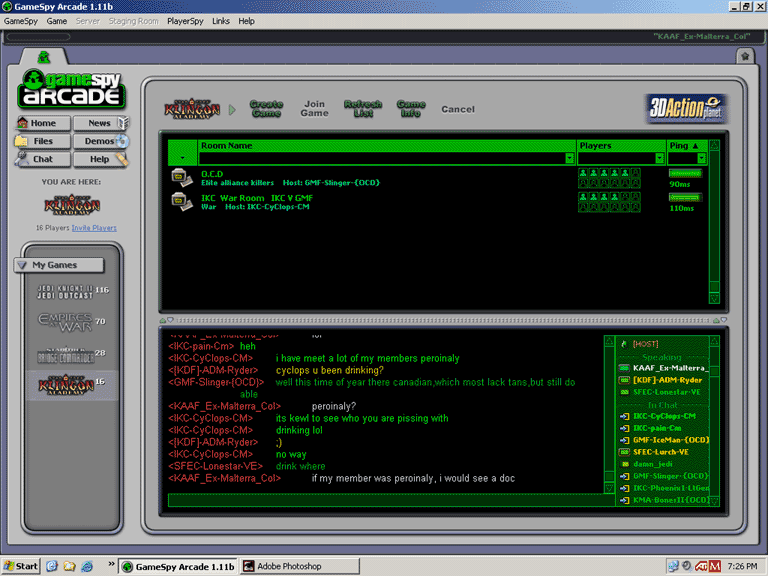Select the O.C.D room icon
Viewport: 768px width, 576px height.
pyautogui.click(x=182, y=177)
